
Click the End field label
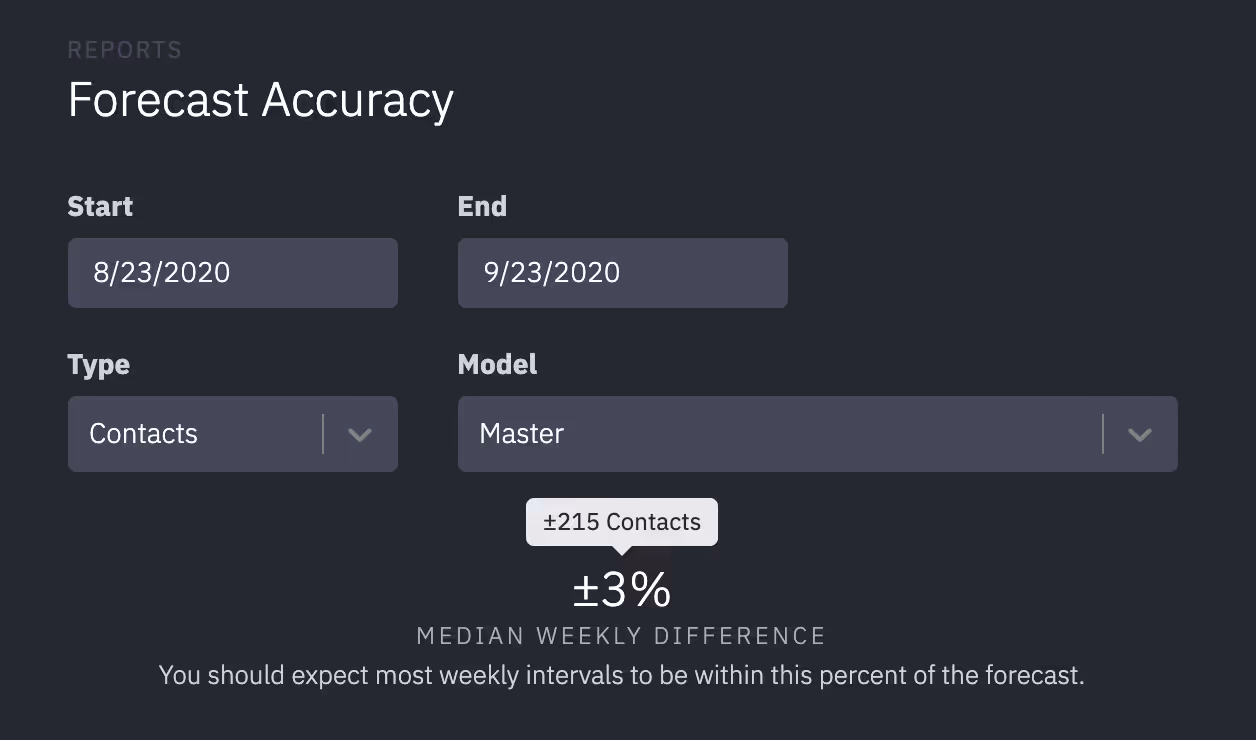(x=482, y=206)
